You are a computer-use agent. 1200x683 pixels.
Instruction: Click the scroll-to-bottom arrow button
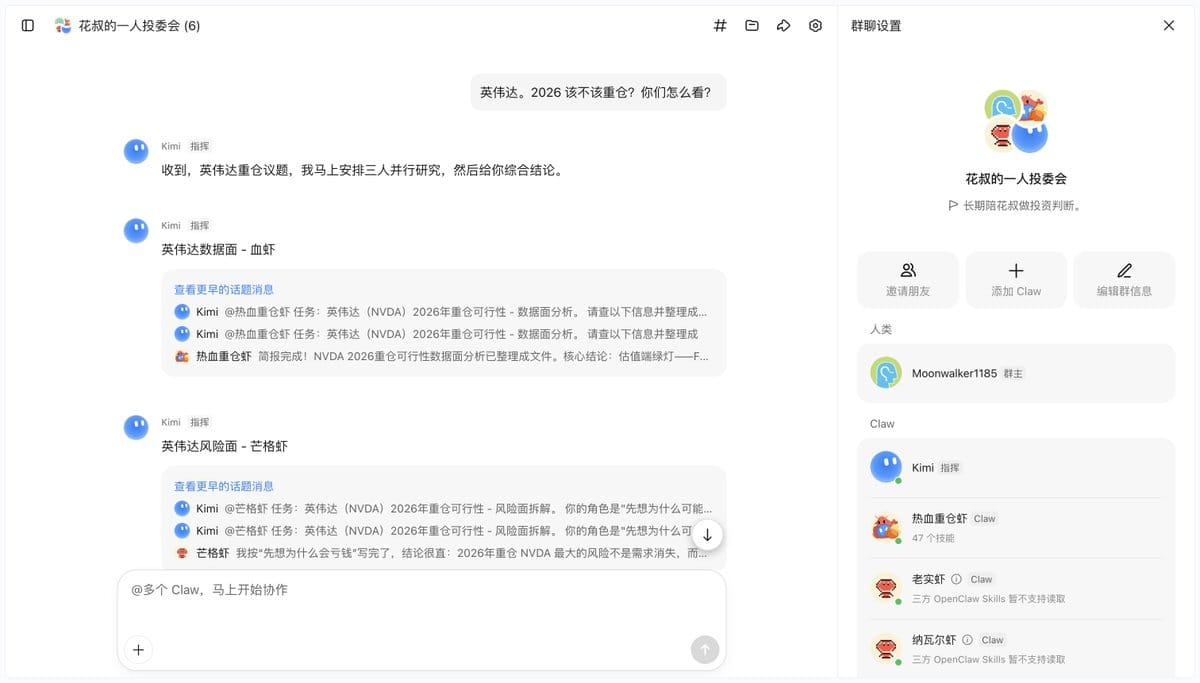[x=707, y=535]
